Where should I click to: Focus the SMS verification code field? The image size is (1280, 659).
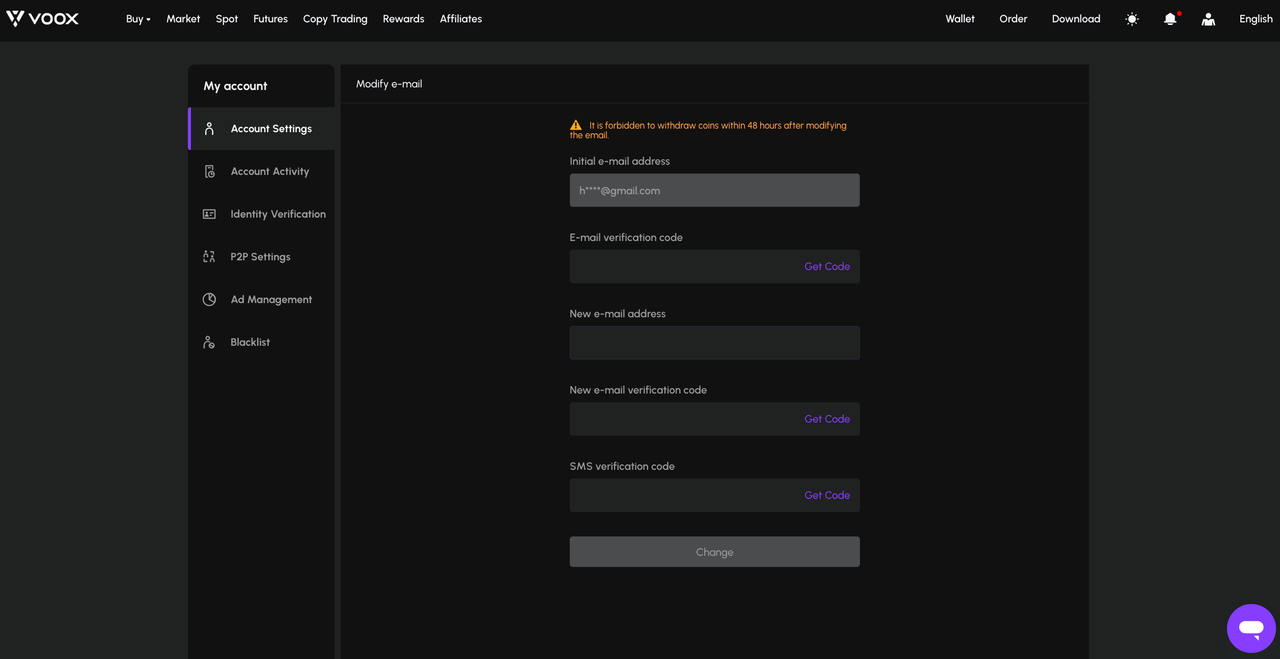point(714,495)
